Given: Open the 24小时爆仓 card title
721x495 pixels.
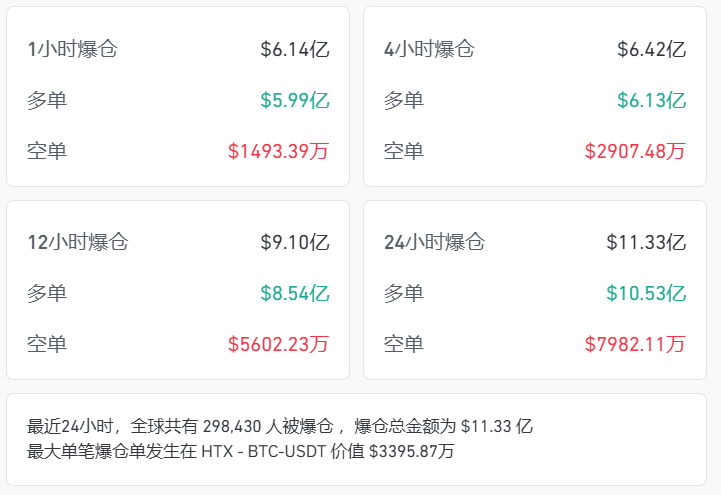Looking at the screenshot, I should click(x=434, y=242).
